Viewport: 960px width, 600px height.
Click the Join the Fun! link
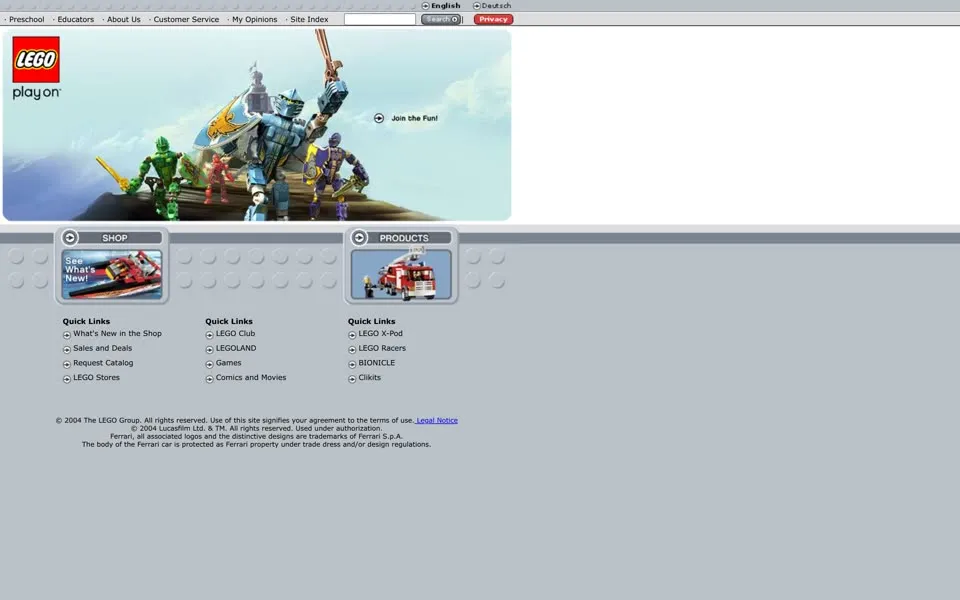tap(414, 118)
